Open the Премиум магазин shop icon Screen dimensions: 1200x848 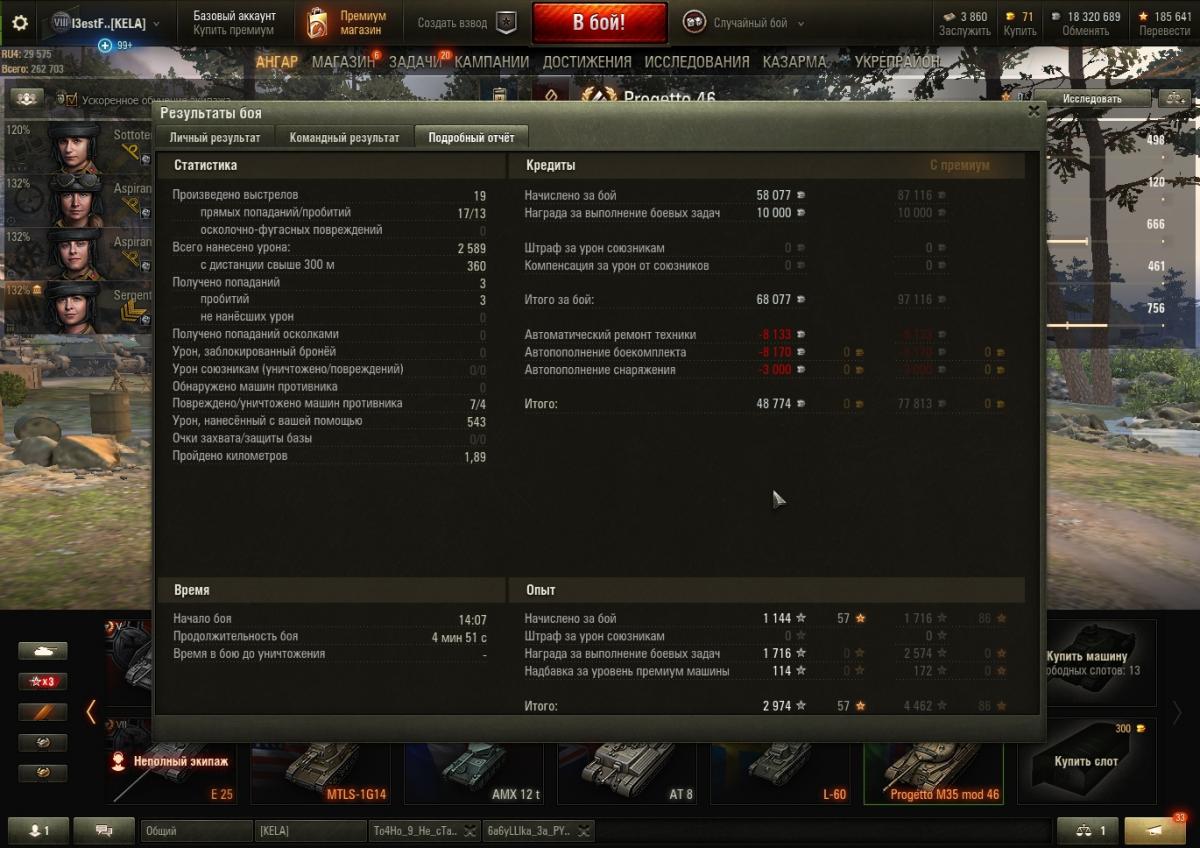click(318, 23)
